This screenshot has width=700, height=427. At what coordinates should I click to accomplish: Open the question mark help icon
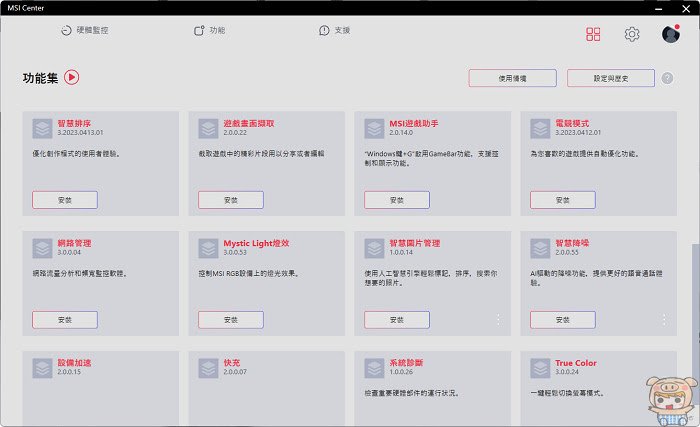point(667,78)
